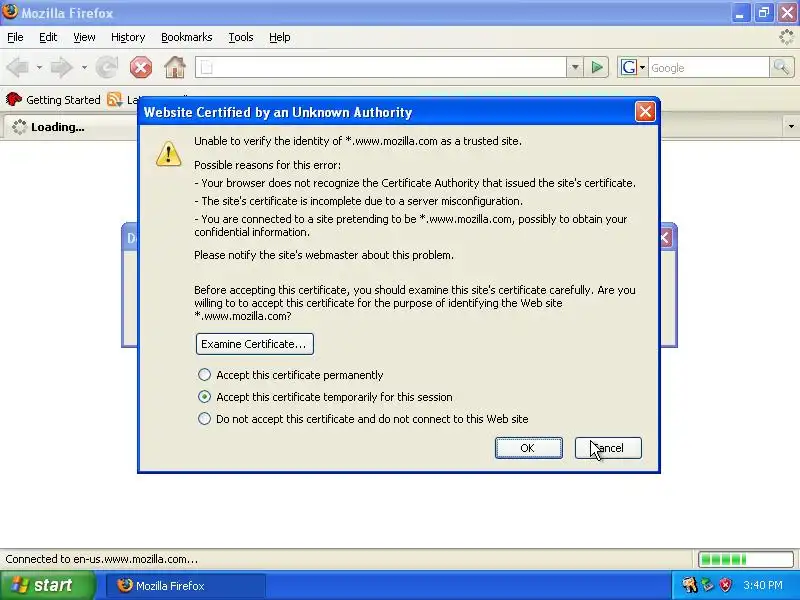The height and width of the screenshot is (600, 800).
Task: Close the certificate warning dialog
Action: [645, 111]
